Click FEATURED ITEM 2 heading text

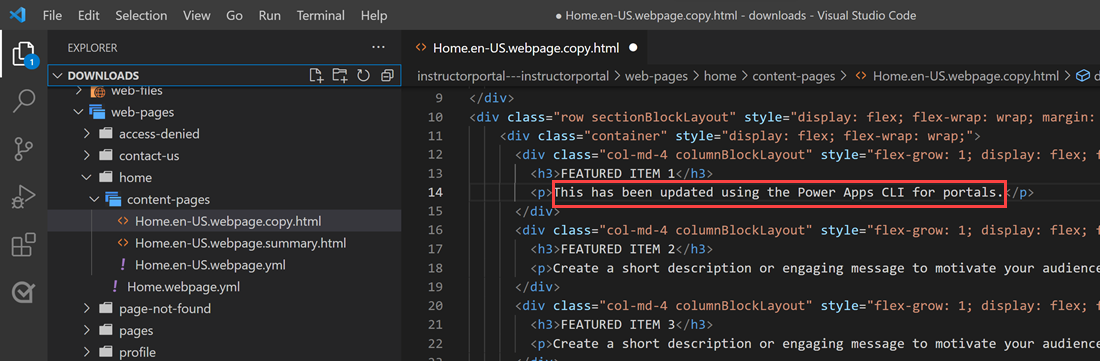tap(617, 249)
